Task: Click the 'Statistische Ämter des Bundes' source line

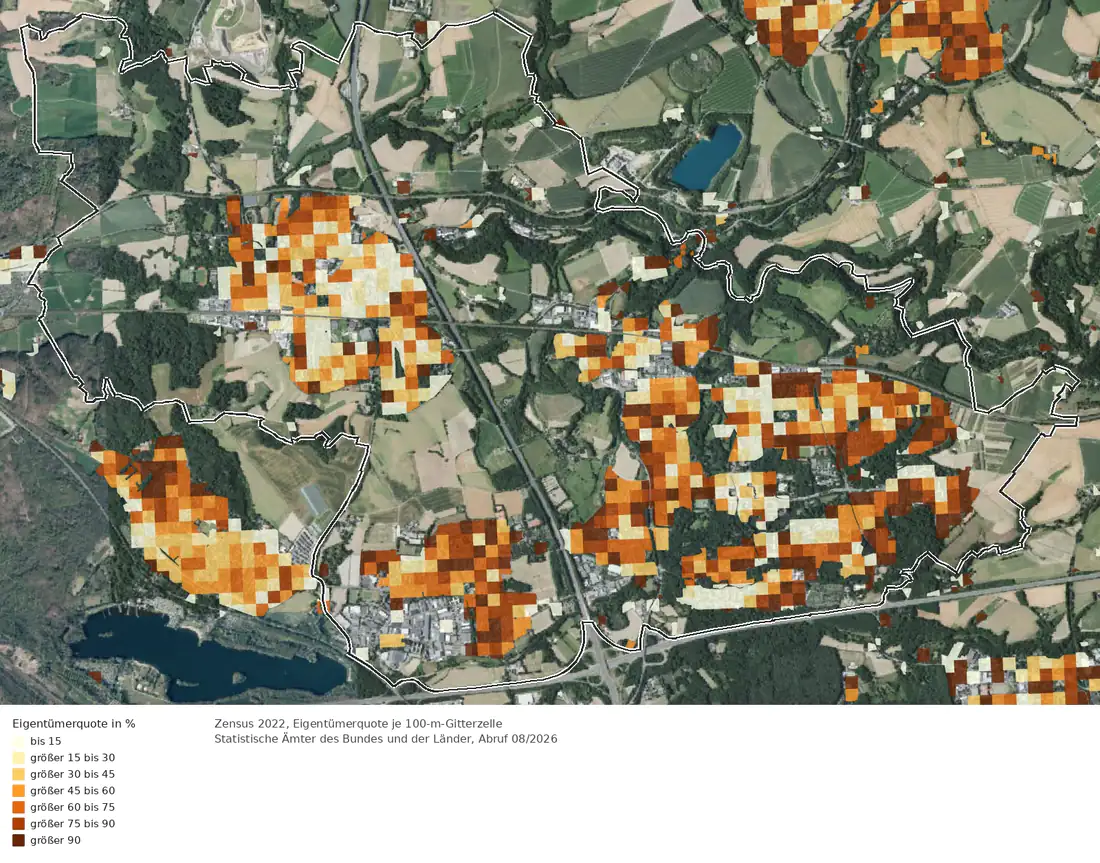Action: [386, 739]
